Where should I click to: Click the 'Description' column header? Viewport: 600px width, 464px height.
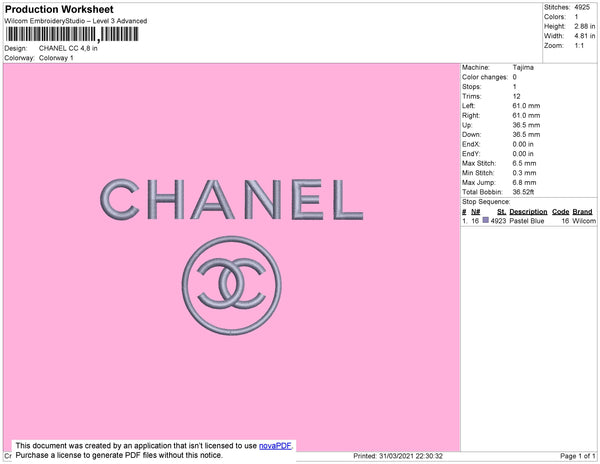(x=528, y=212)
